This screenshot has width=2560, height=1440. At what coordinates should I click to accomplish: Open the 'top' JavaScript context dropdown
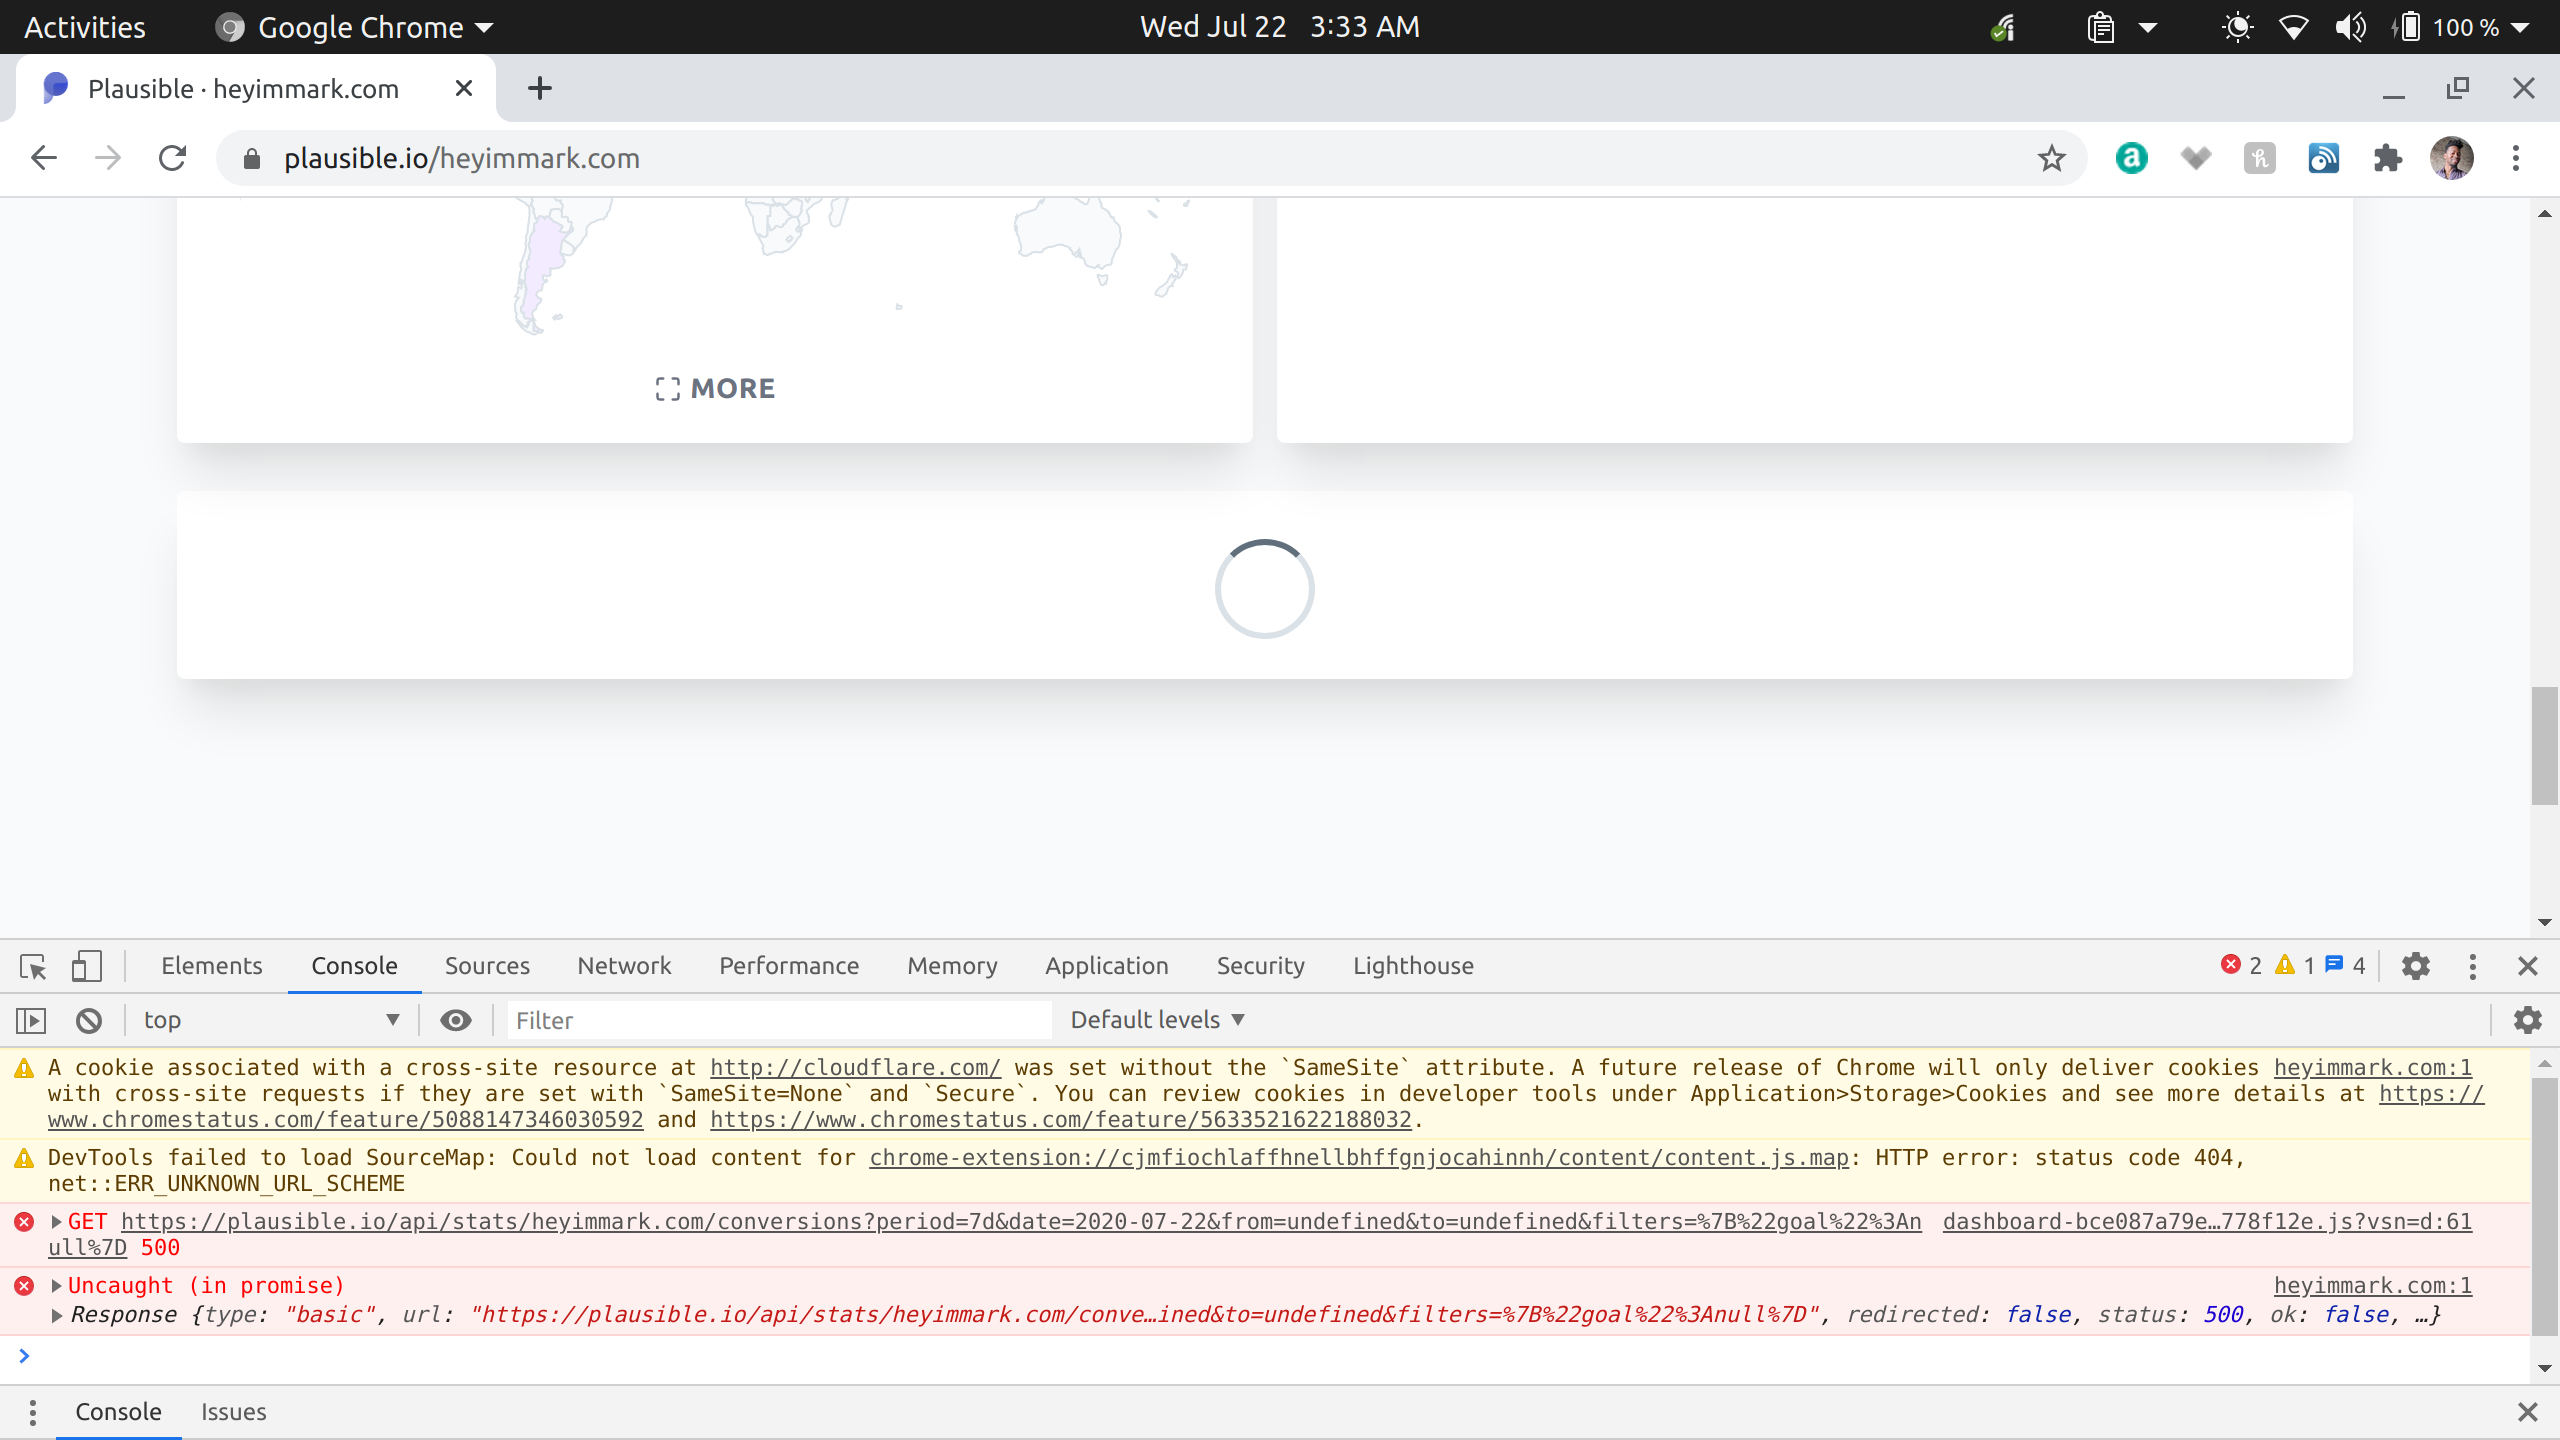(x=270, y=1020)
